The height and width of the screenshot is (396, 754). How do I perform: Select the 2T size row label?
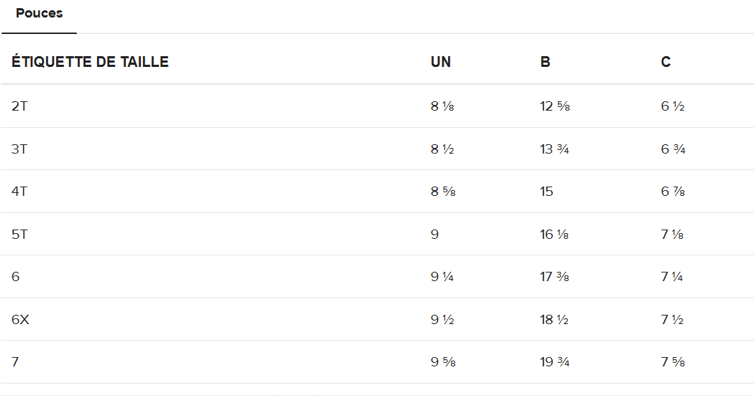point(19,106)
